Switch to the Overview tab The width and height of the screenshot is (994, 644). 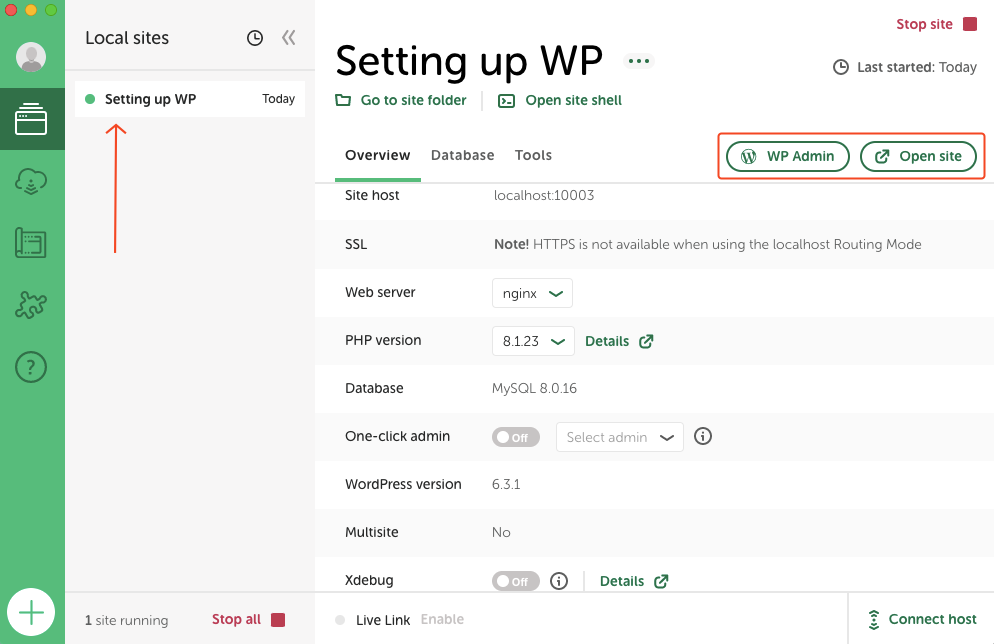coord(378,155)
